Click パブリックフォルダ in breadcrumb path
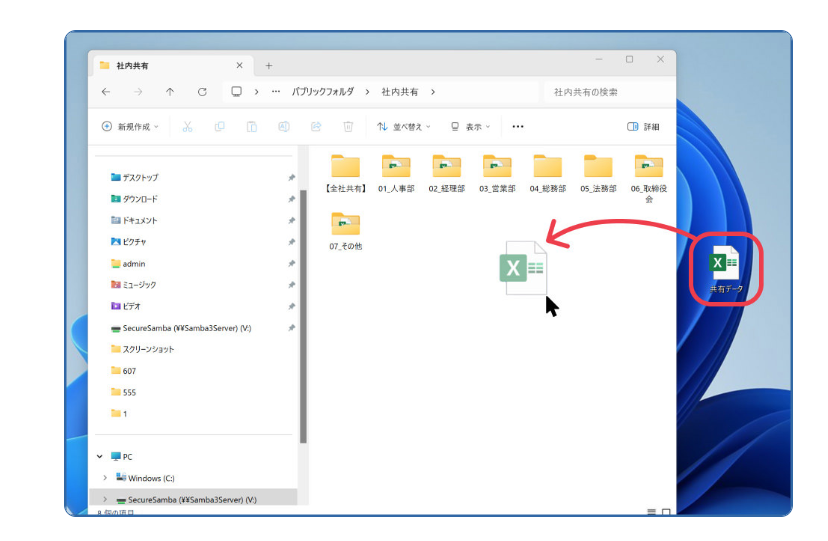Screen dimensions: 828x541 pos(322,92)
